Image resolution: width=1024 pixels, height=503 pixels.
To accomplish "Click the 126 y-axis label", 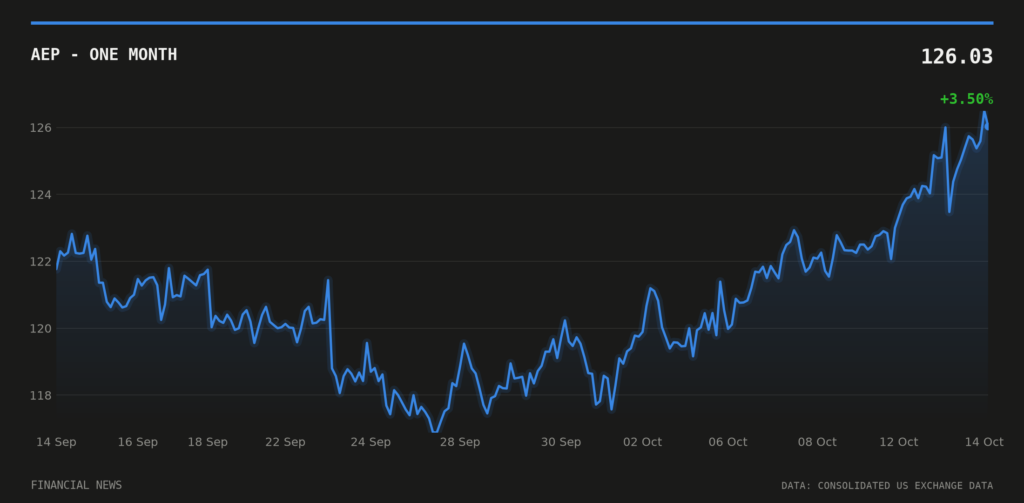I will [41, 127].
